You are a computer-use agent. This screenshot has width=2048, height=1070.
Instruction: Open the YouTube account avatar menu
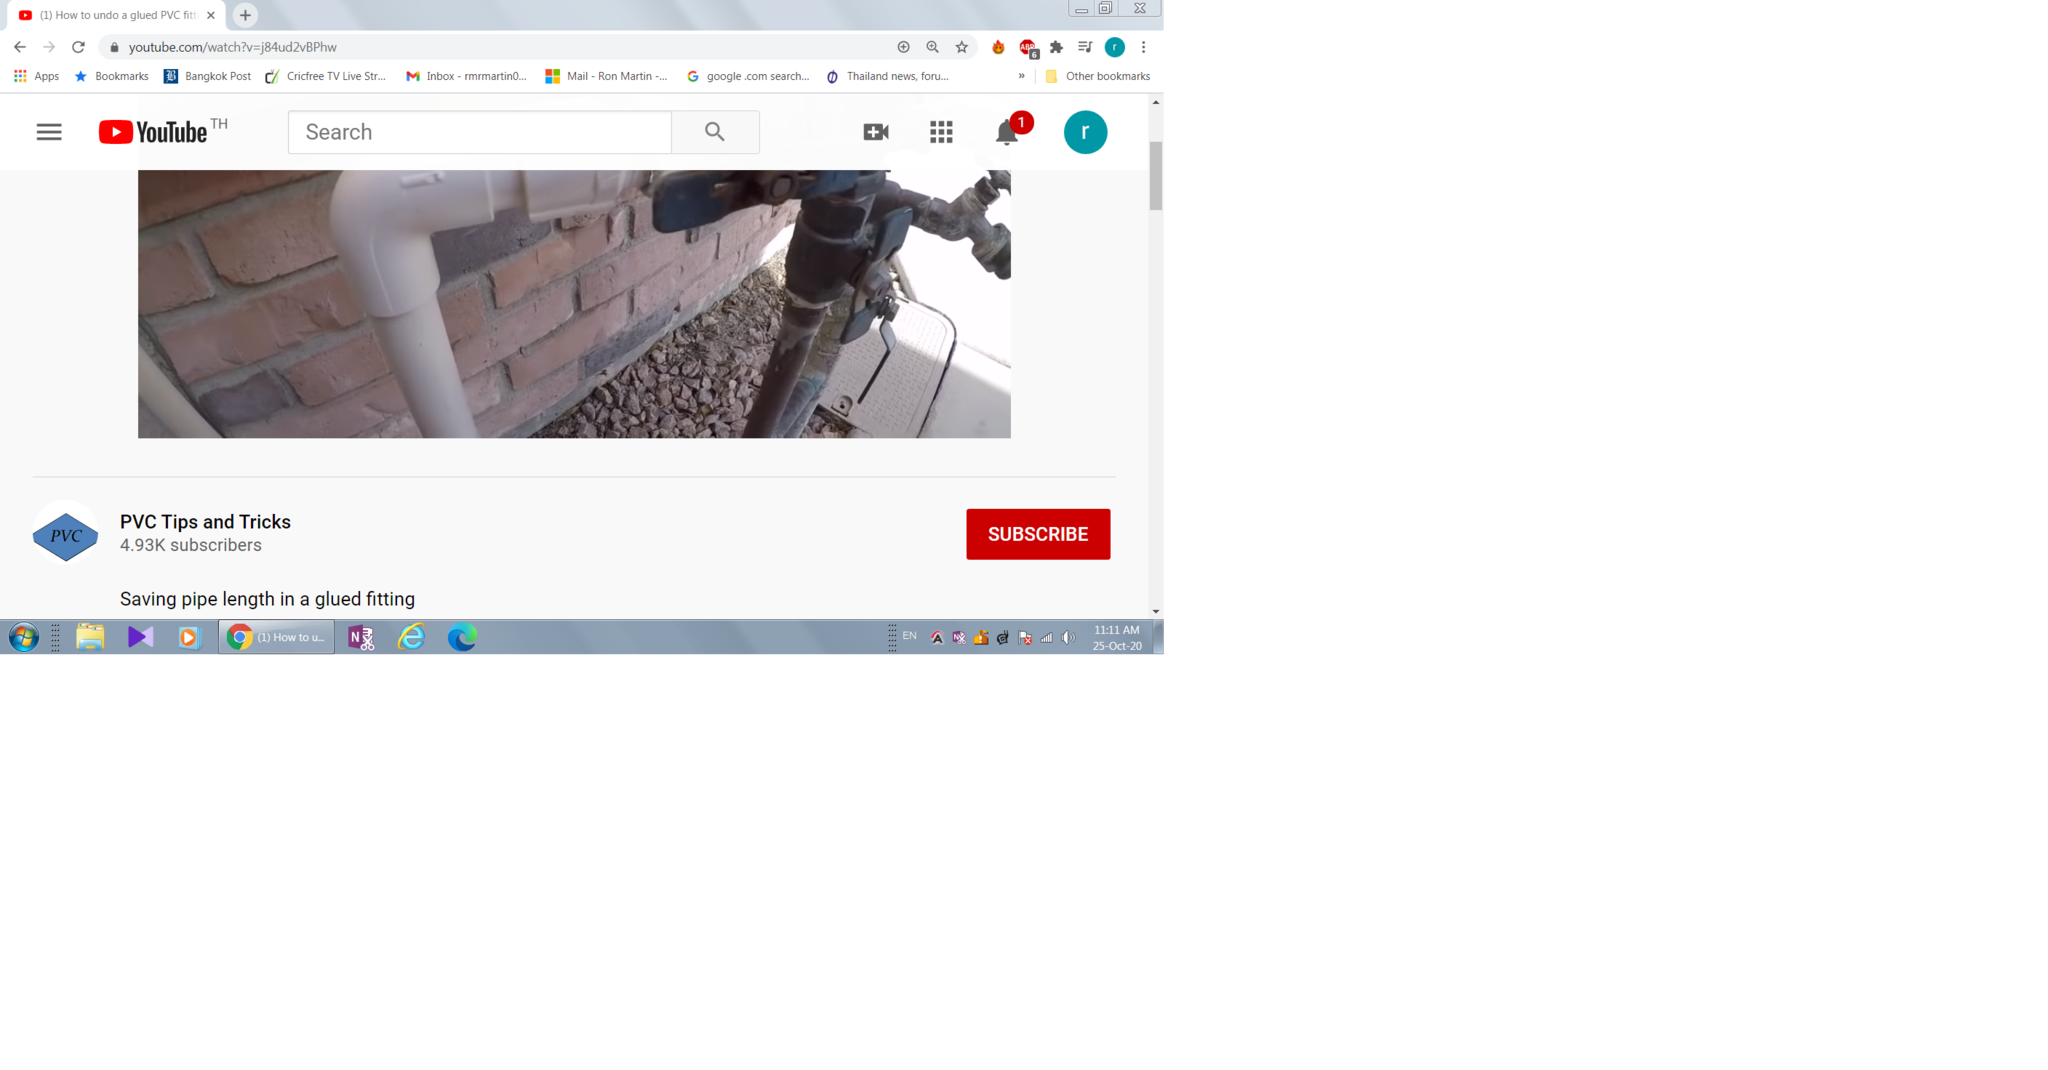tap(1085, 132)
